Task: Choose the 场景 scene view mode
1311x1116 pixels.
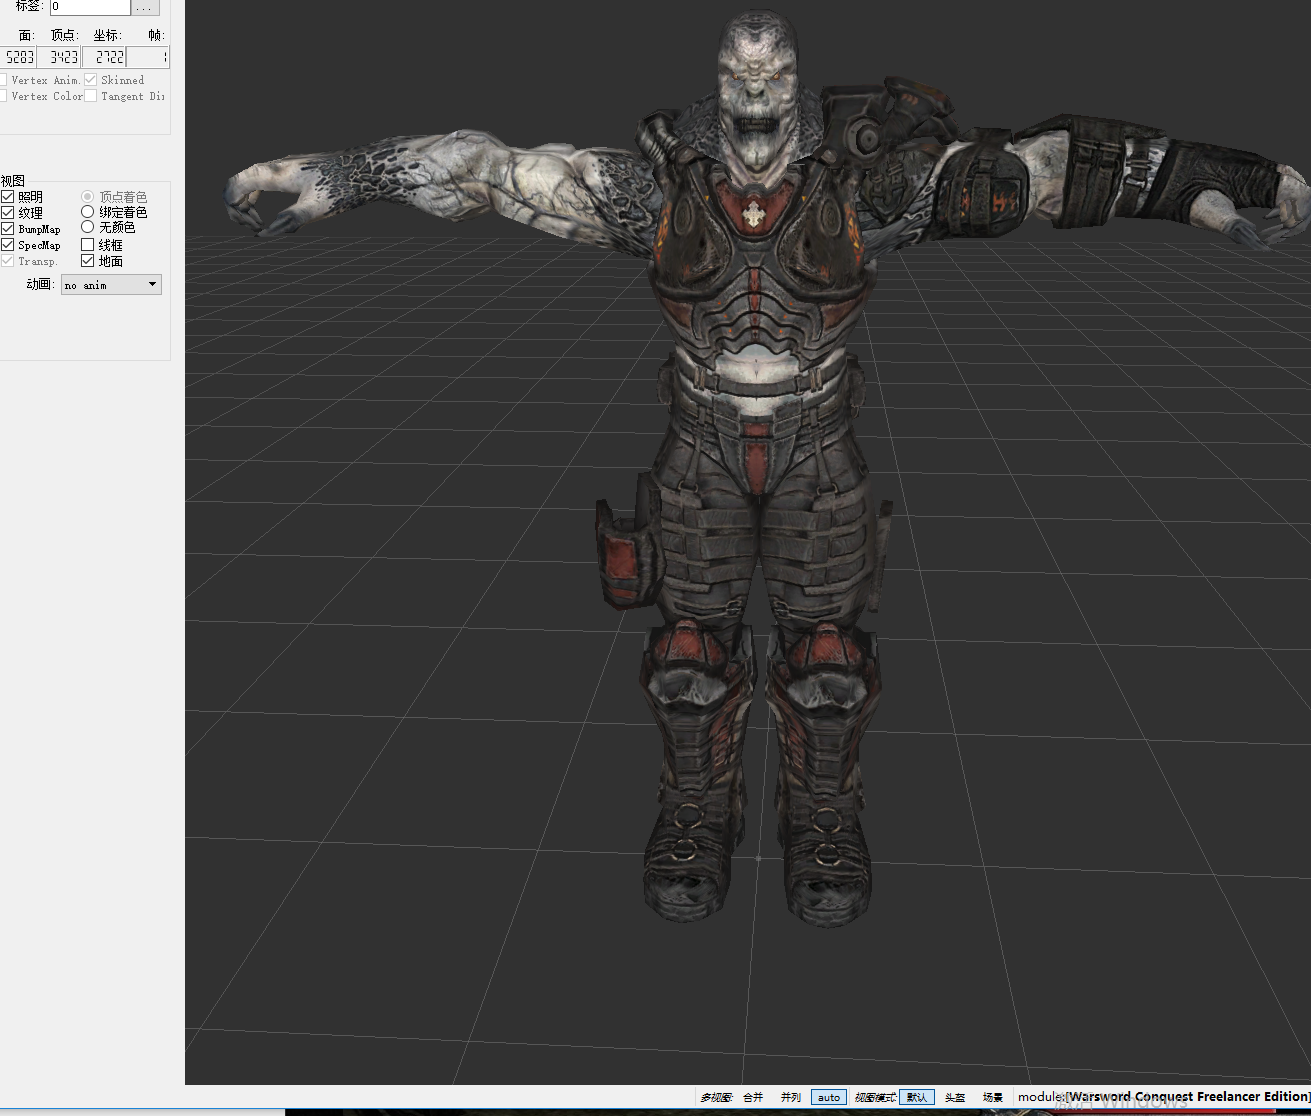Action: [992, 1097]
